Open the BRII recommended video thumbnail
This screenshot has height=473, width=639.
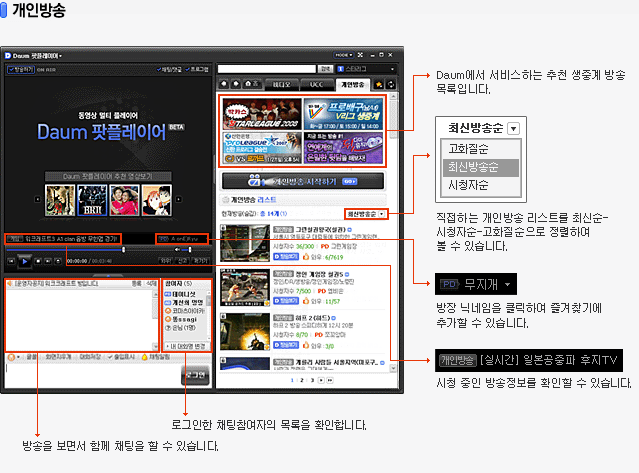92,200
